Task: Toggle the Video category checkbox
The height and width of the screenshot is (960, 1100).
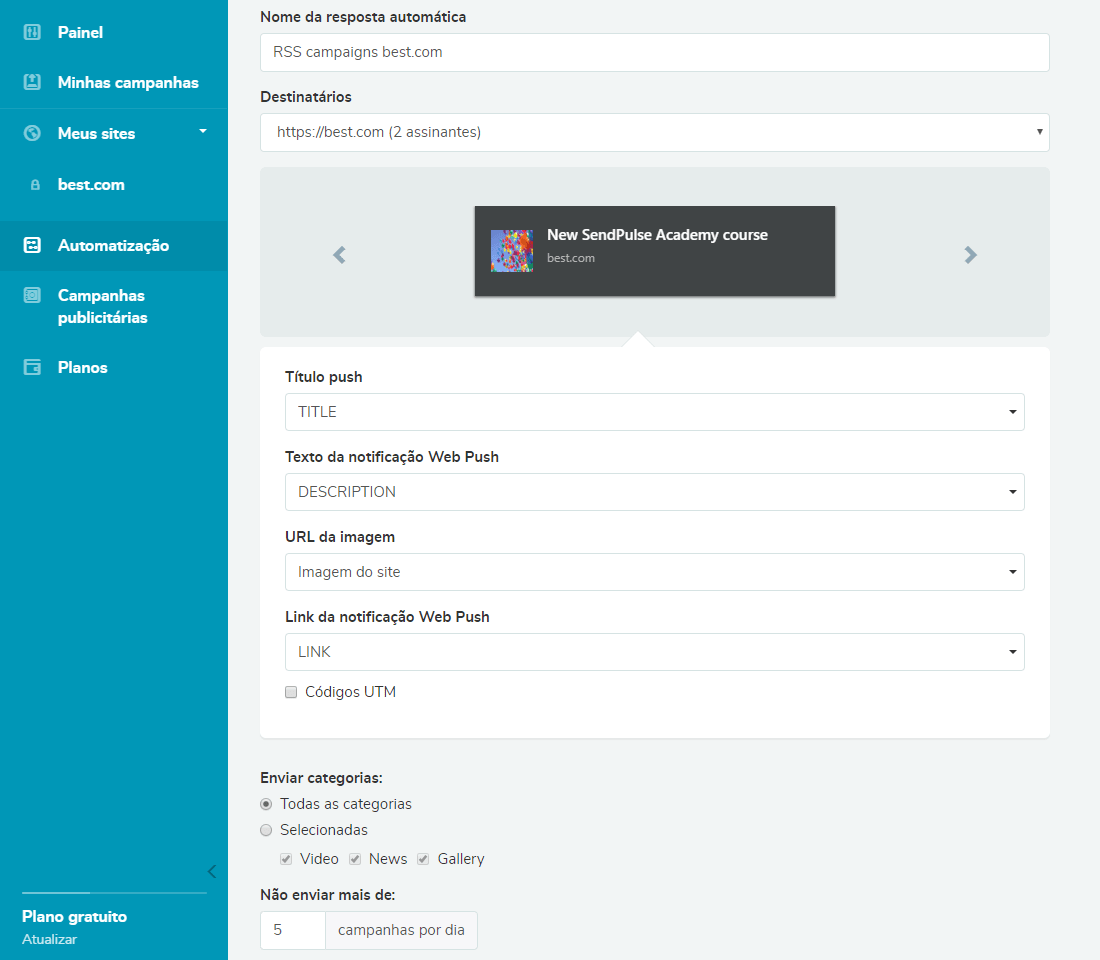Action: coord(286,859)
